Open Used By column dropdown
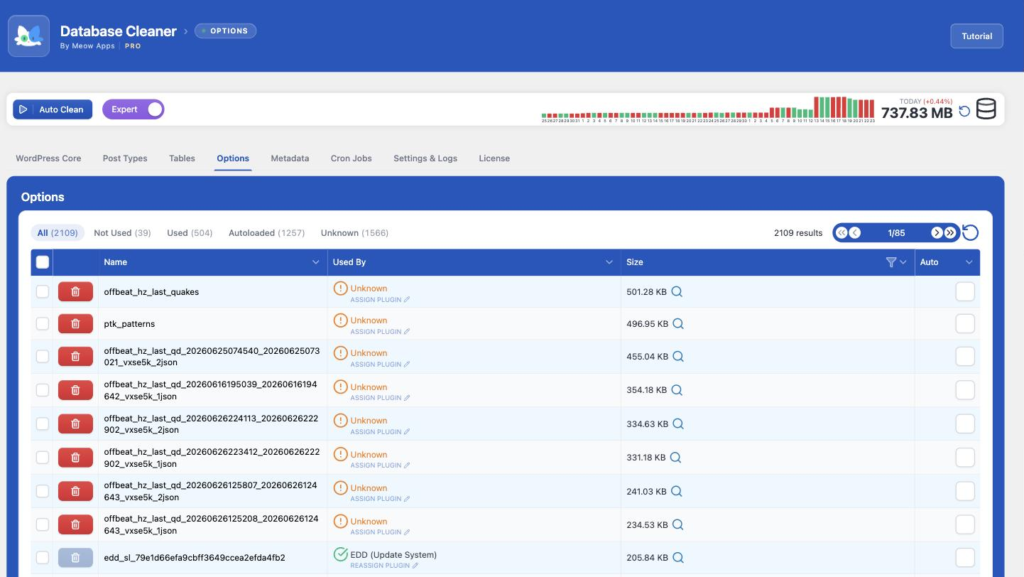1024x577 pixels. tap(609, 262)
